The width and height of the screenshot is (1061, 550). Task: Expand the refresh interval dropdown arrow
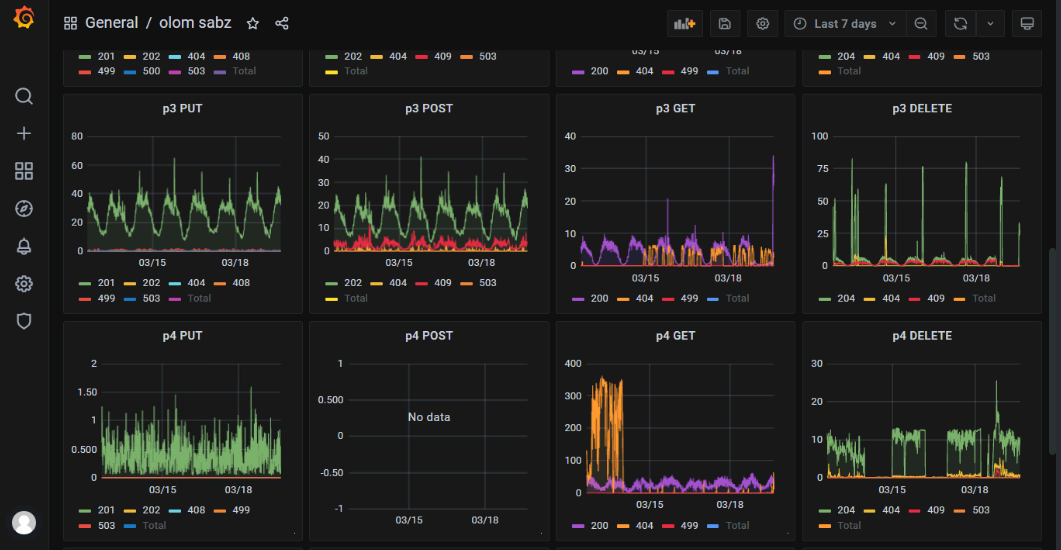point(990,23)
